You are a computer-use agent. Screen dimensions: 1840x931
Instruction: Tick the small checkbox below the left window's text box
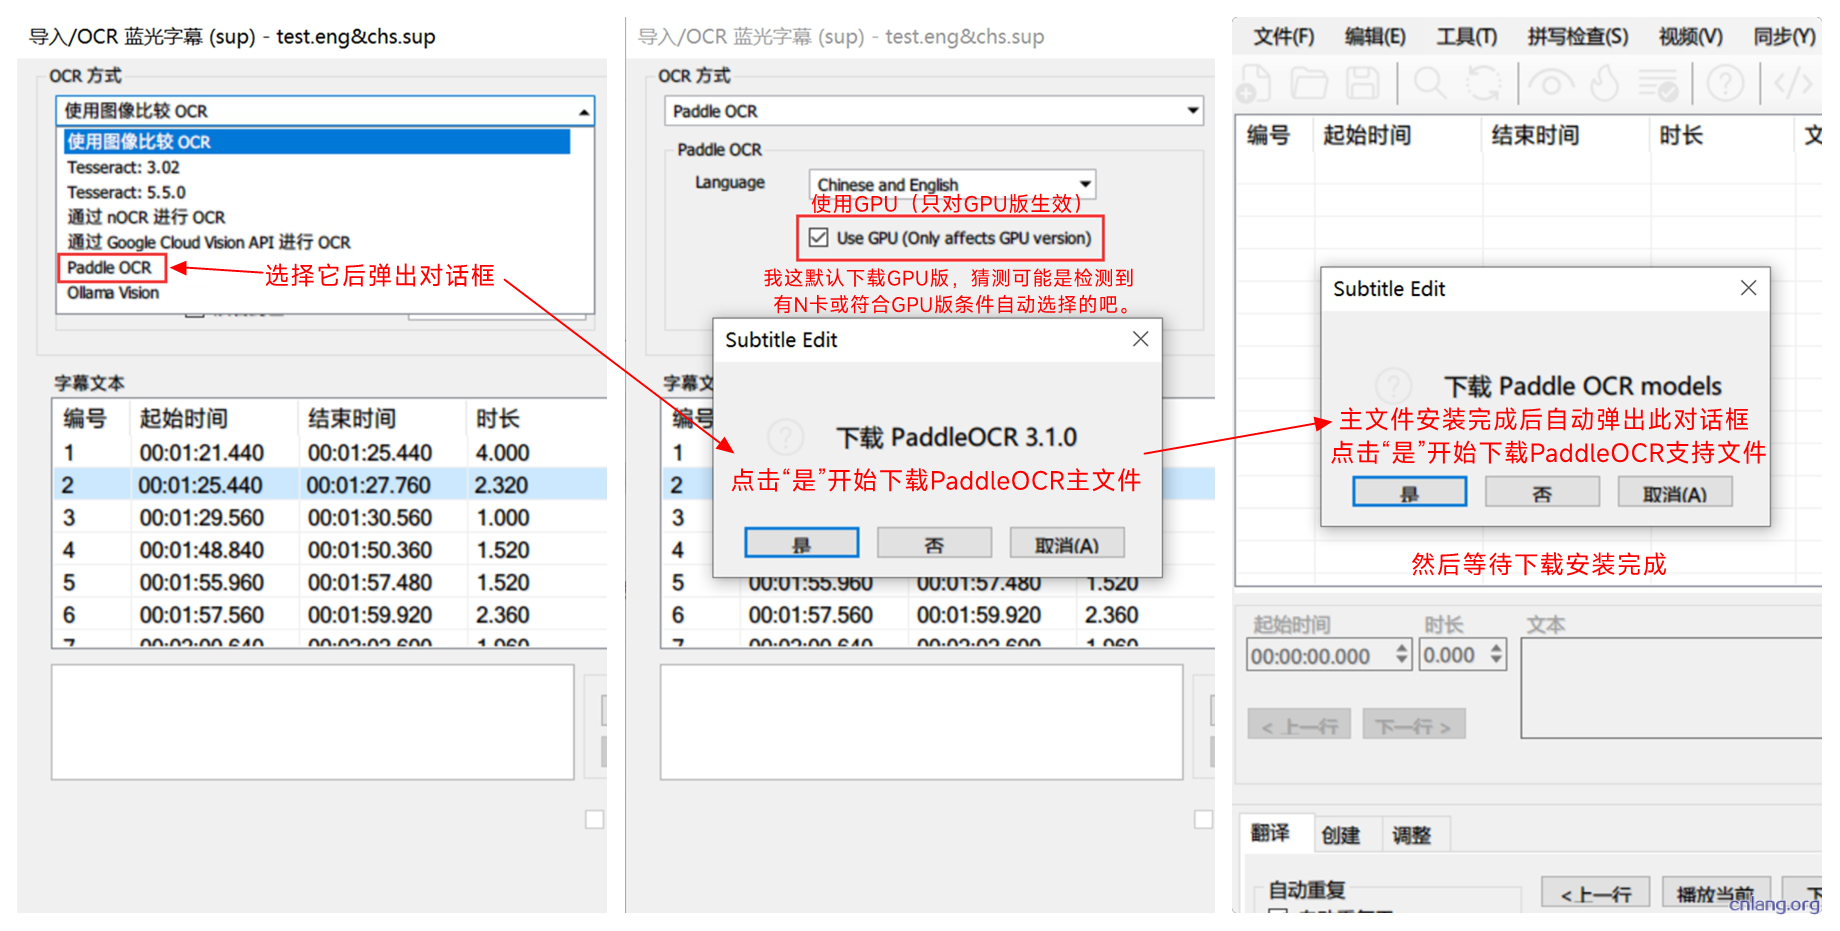click(594, 820)
